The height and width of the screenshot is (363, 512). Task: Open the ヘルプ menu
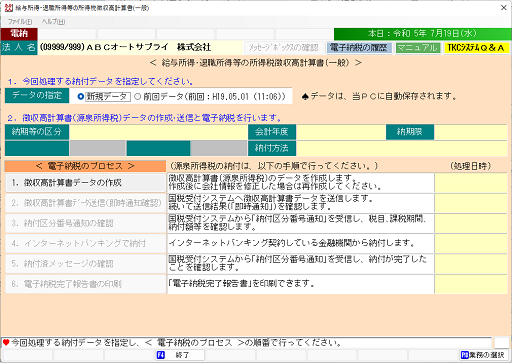click(x=53, y=22)
